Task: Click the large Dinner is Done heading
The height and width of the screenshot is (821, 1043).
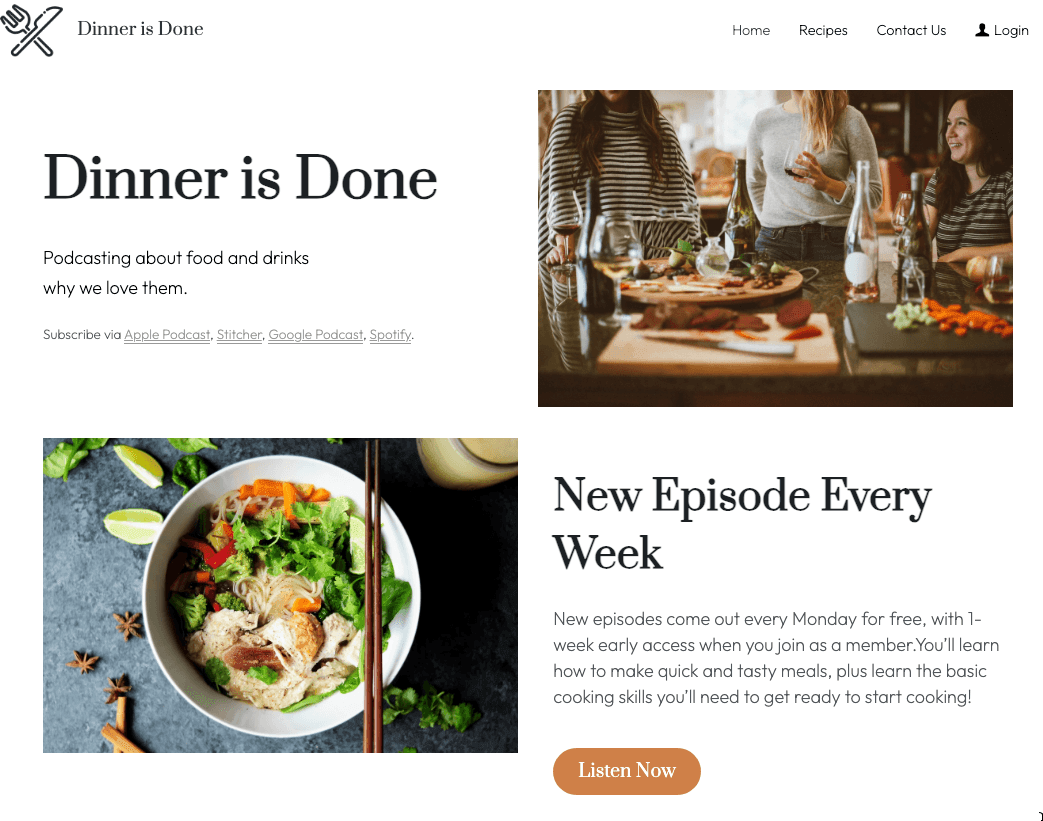Action: point(240,178)
